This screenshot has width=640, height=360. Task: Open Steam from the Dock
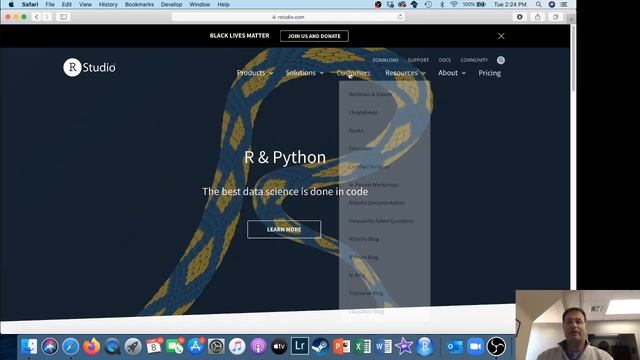click(x=320, y=347)
